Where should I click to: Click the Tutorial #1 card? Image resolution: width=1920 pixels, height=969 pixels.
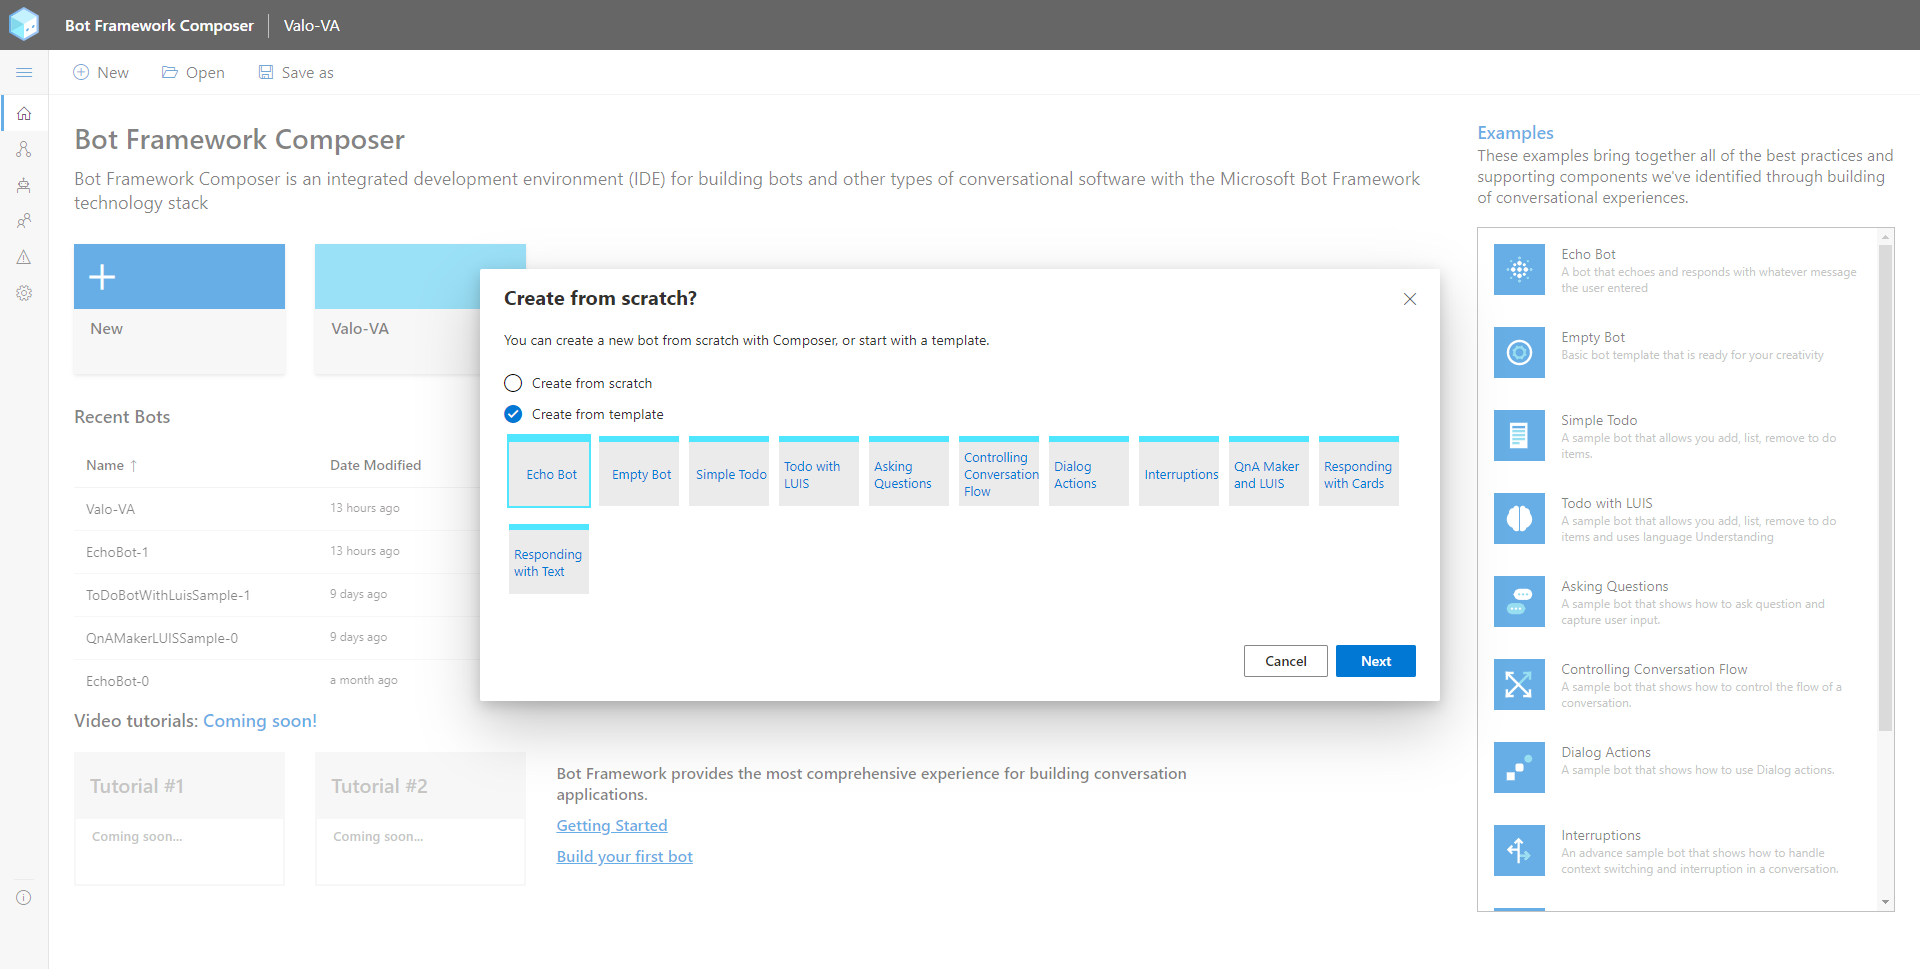click(x=179, y=818)
